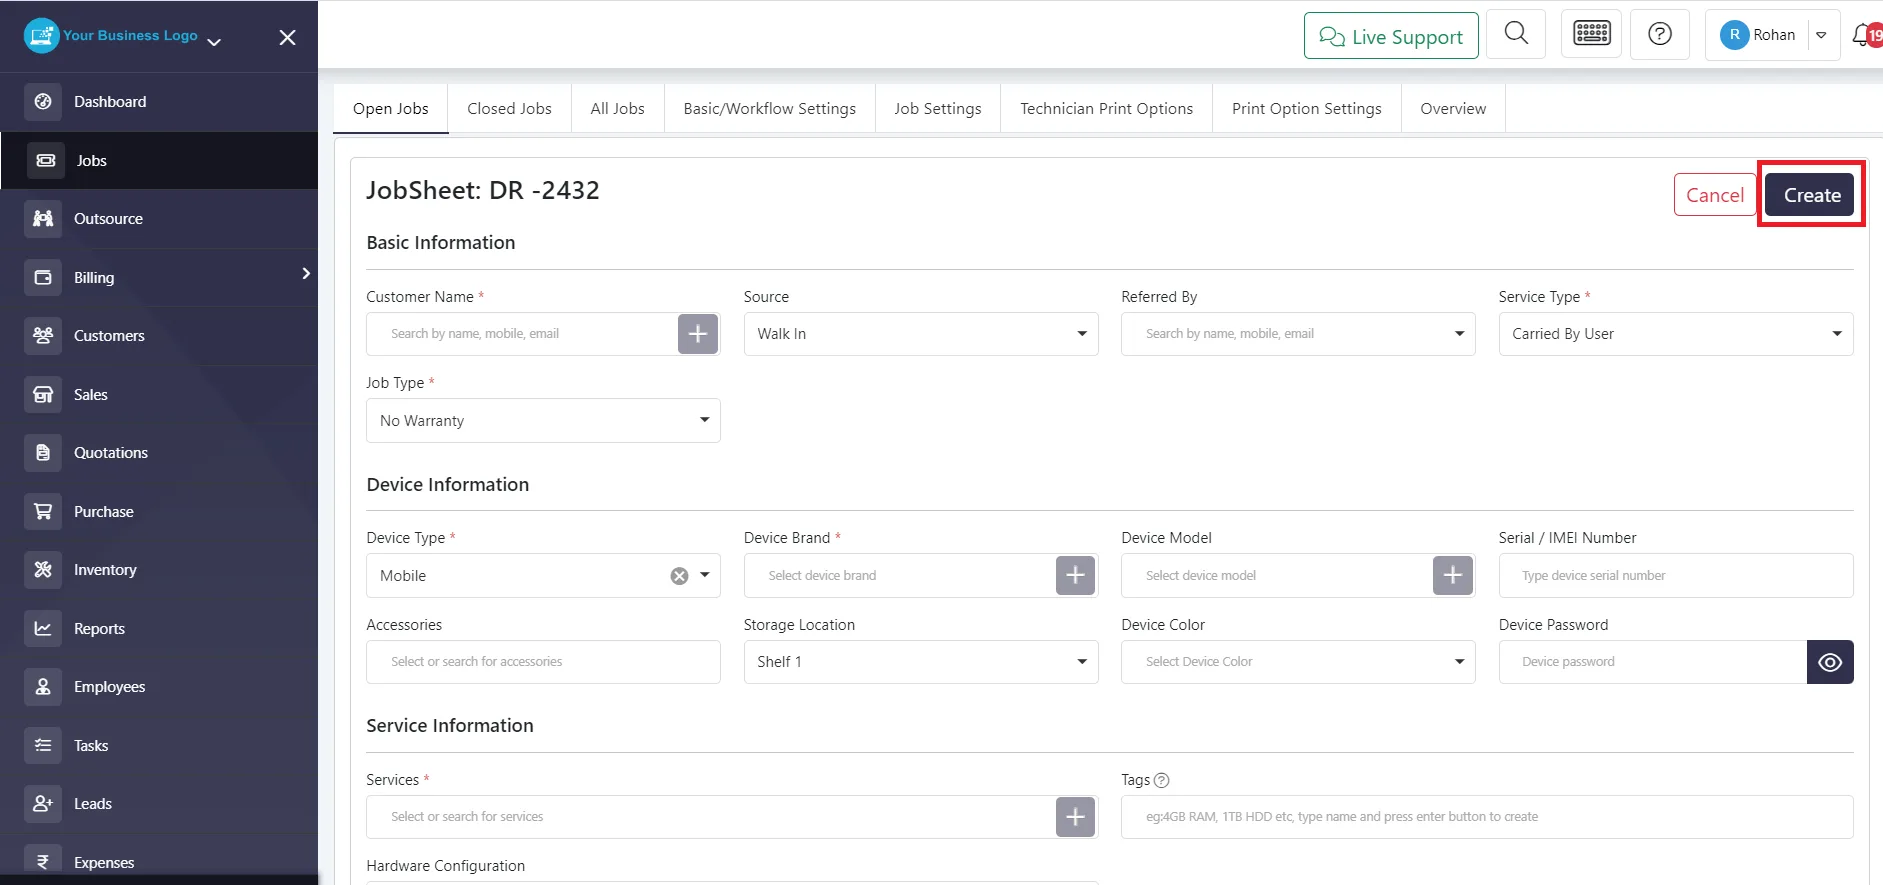Click the Reports chart icon
Image resolution: width=1883 pixels, height=885 pixels.
(43, 628)
